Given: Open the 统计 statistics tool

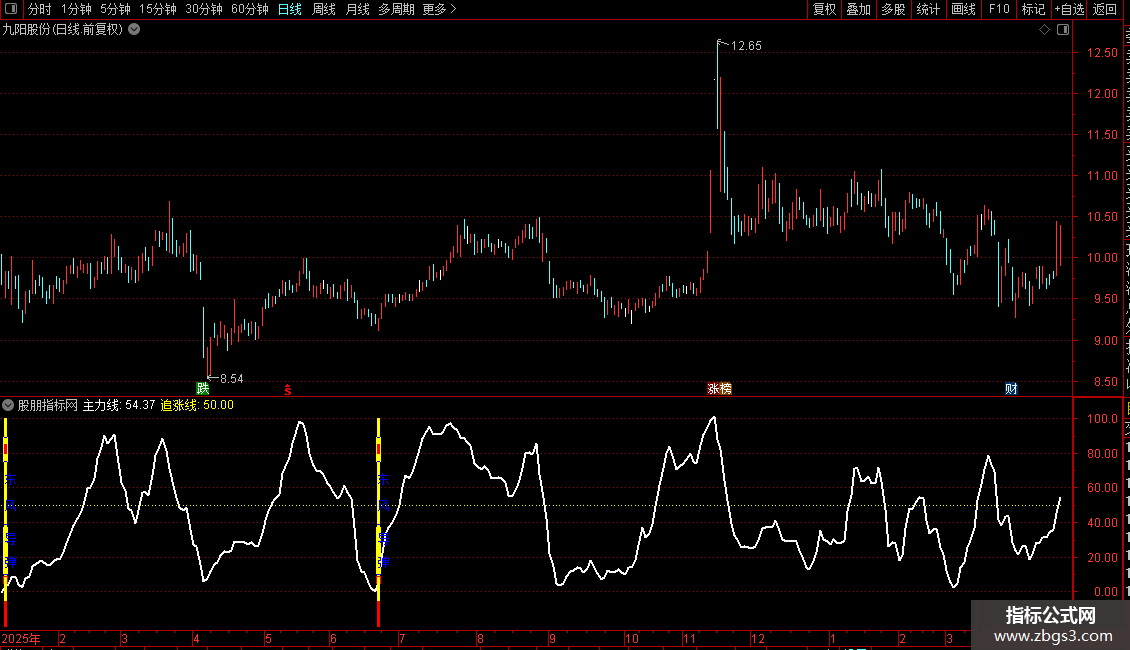Looking at the screenshot, I should (928, 9).
